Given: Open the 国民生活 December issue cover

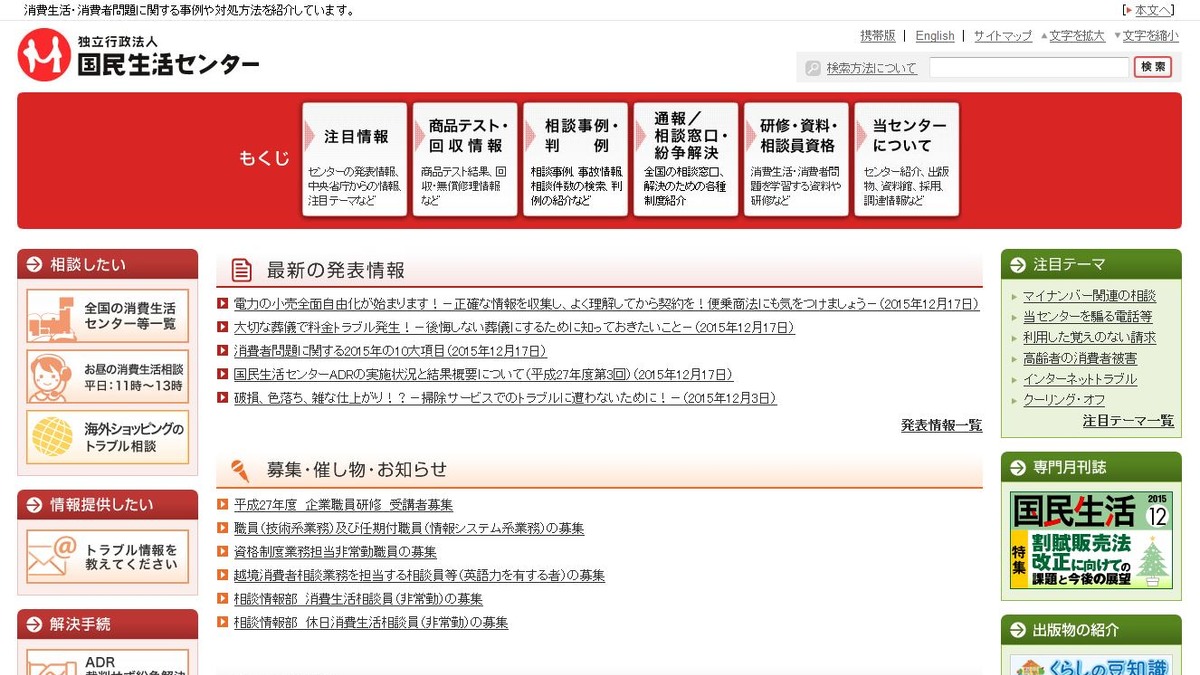Looking at the screenshot, I should click(1091, 540).
